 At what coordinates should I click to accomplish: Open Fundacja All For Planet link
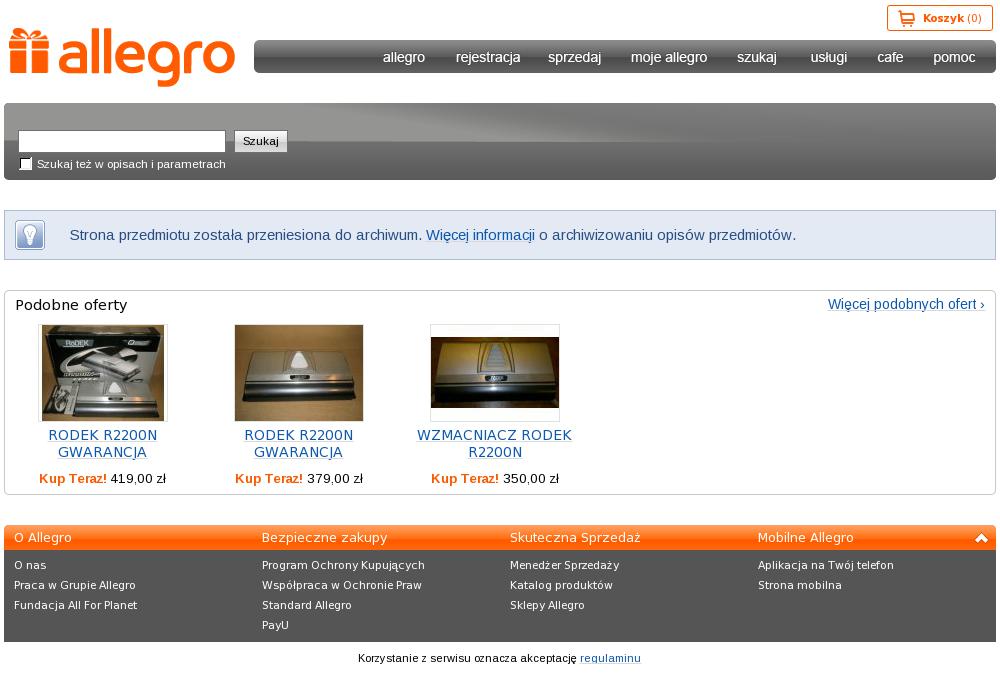click(x=75, y=605)
